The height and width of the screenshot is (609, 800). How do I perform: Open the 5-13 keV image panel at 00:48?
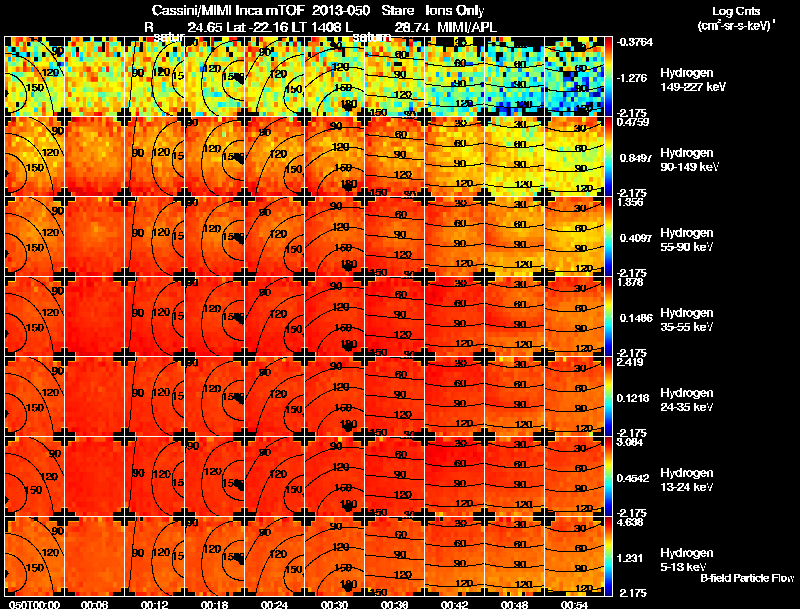click(515, 556)
